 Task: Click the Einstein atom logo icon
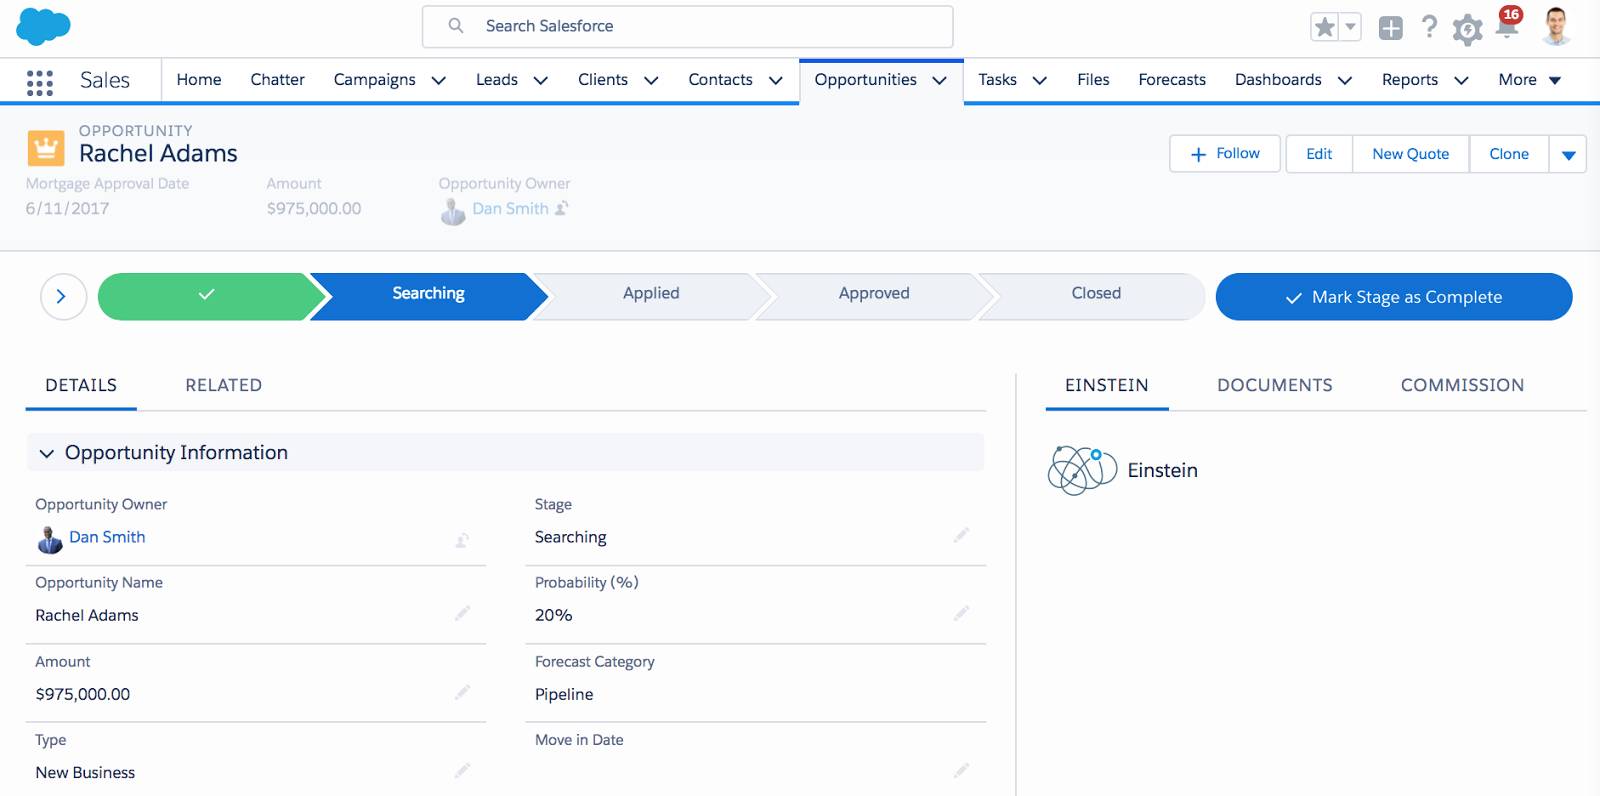point(1082,470)
